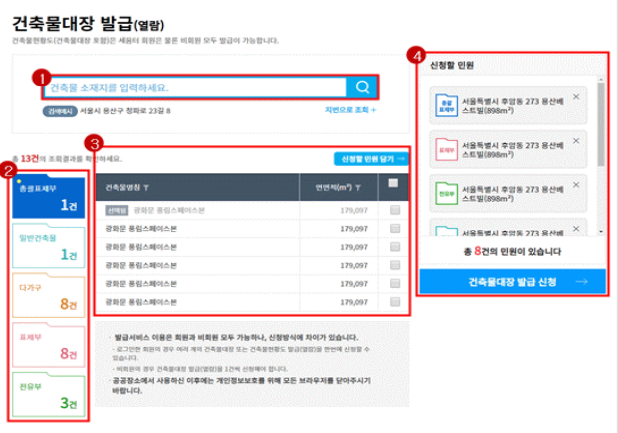Screen dimensions: 618x433
Task: Click the 총 8건의 민원이 있습니다 text
Action: pyautogui.click(x=512, y=251)
